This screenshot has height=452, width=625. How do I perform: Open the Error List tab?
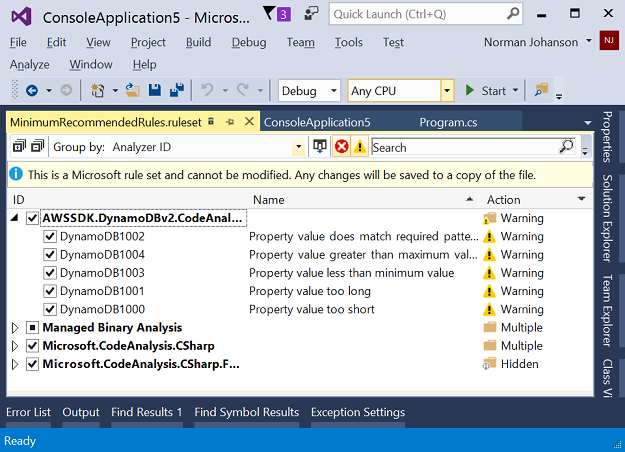(x=28, y=412)
